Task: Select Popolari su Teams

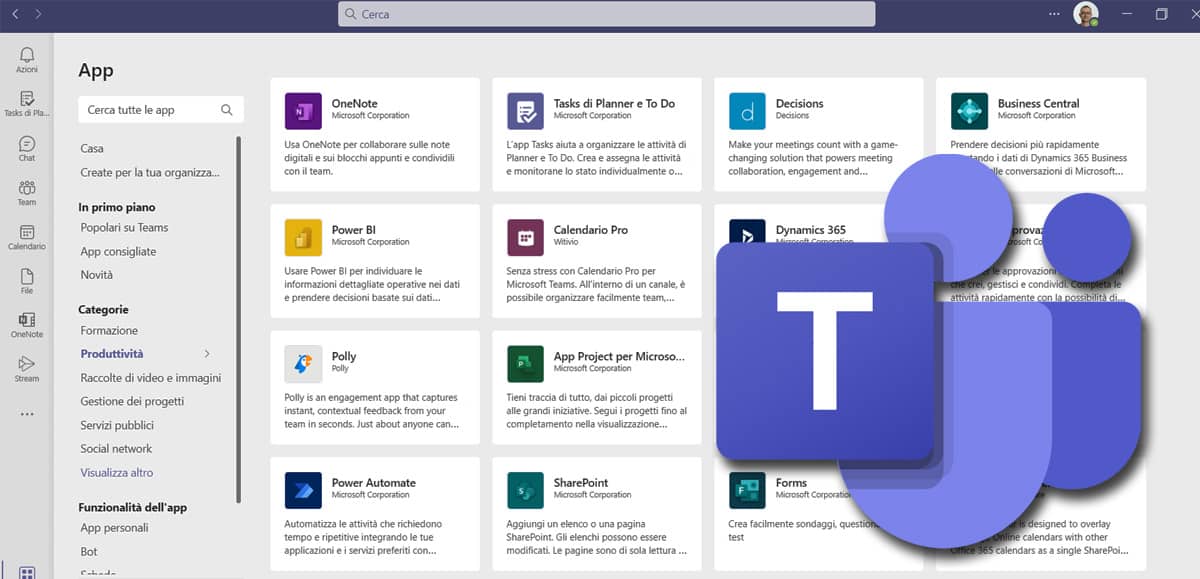Action: coord(125,227)
